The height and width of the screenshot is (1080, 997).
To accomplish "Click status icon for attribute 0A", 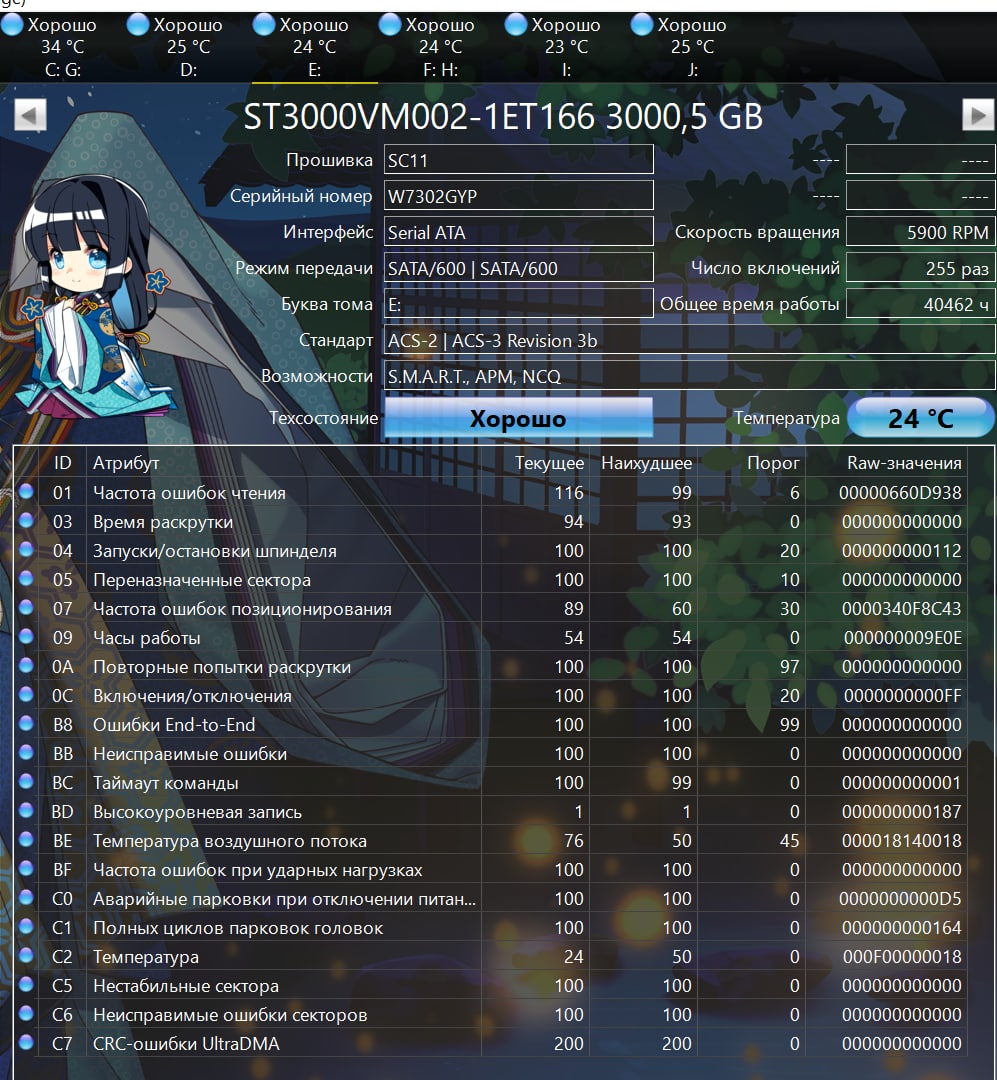I will pos(26,665).
